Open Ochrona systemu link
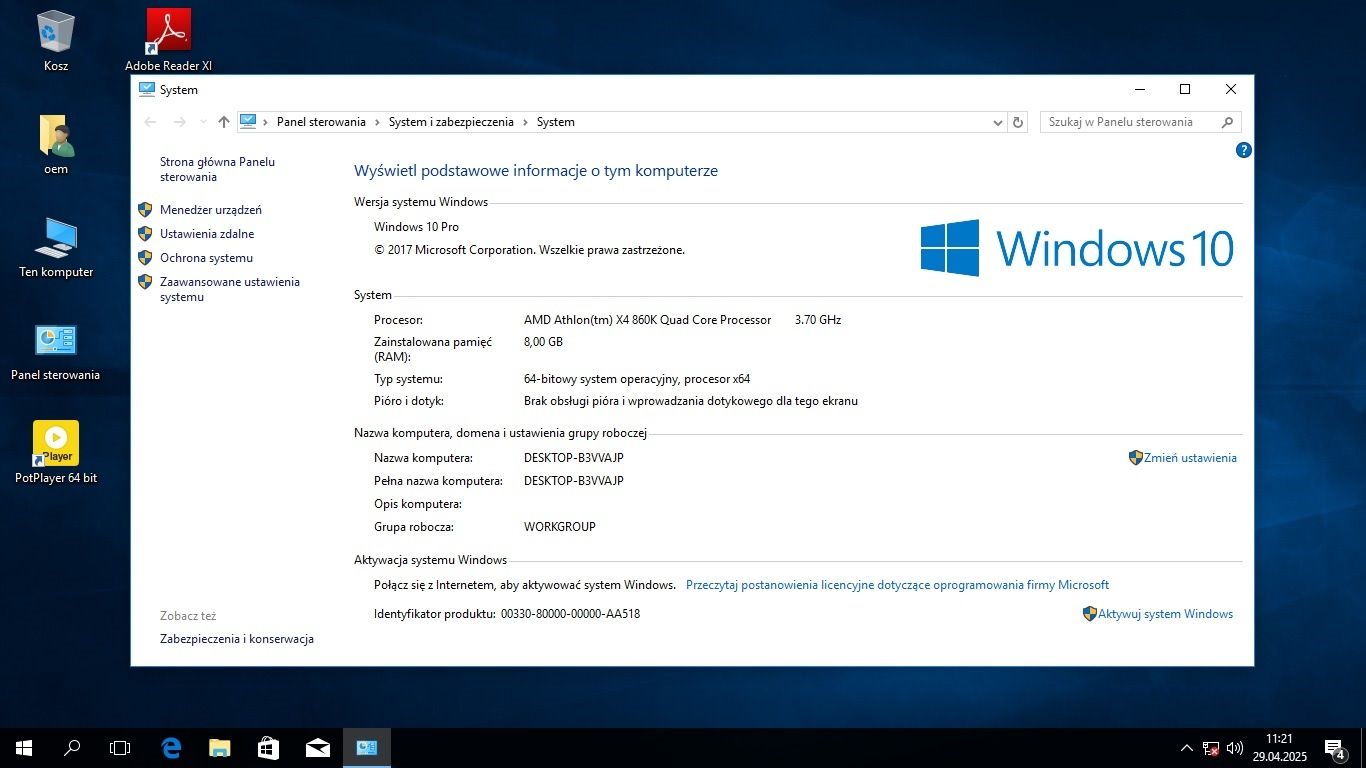This screenshot has height=768, width=1366. click(x=206, y=258)
